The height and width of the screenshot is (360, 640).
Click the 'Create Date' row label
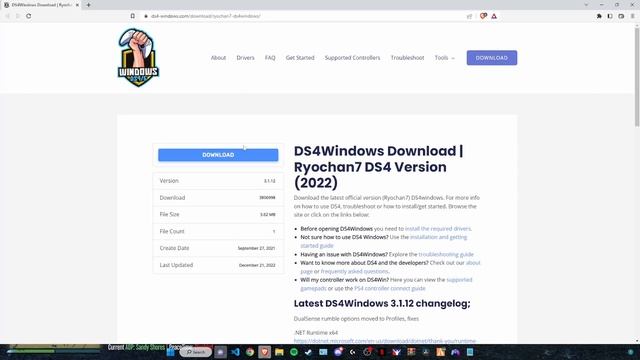(174, 248)
